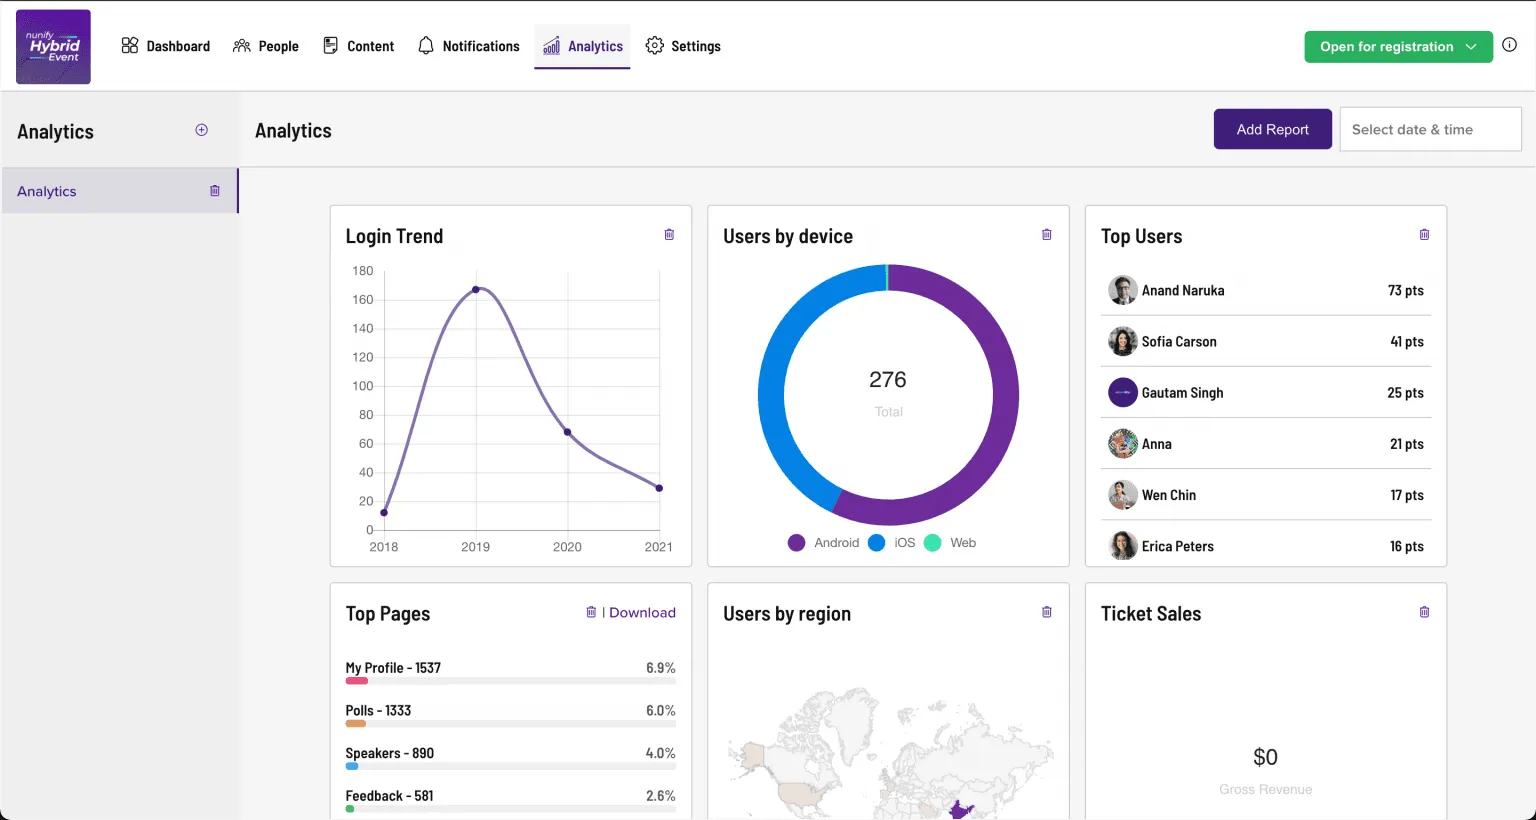Click the Hybrid Event logo
Viewport: 1536px width, 820px height.
point(53,47)
